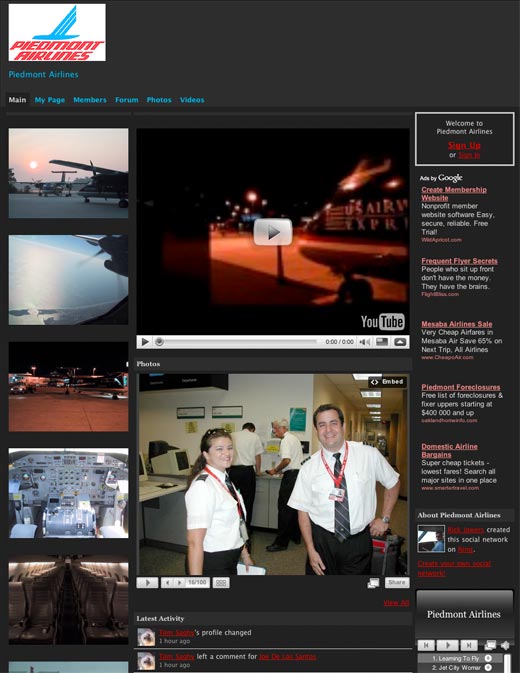The image size is (520, 673).
Task: Open the Piedmont Foreclosures ad
Action: coord(461,387)
